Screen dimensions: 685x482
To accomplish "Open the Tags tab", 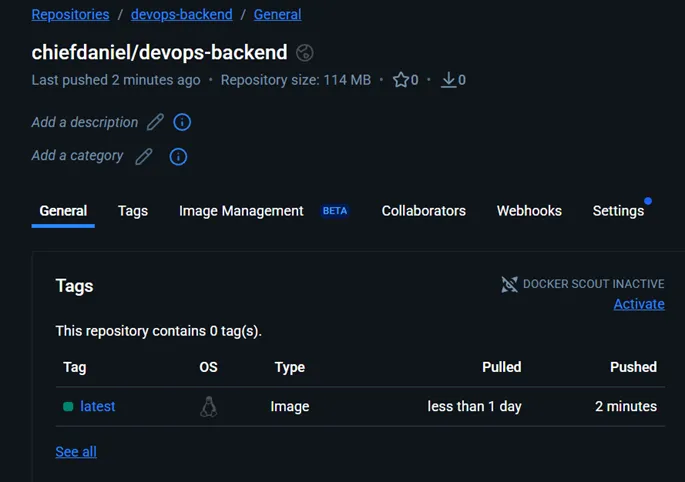I will tap(133, 211).
